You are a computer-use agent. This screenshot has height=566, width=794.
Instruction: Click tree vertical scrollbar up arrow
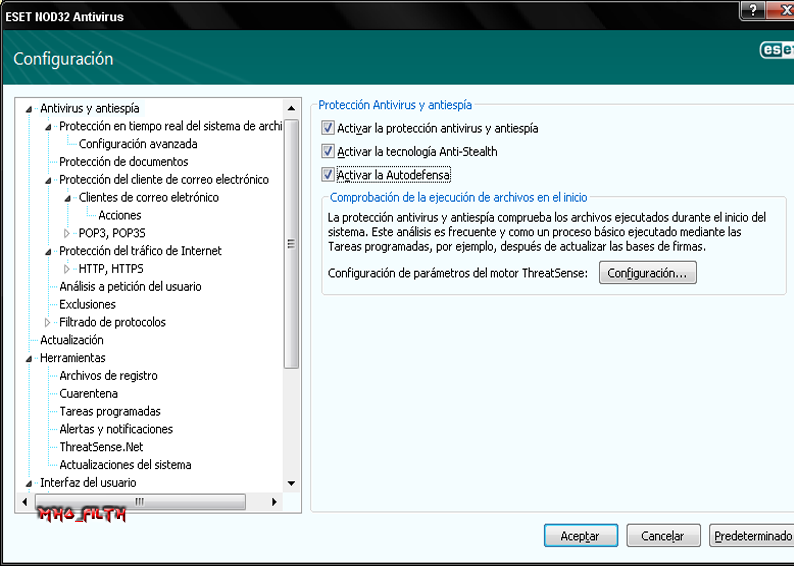click(x=291, y=108)
